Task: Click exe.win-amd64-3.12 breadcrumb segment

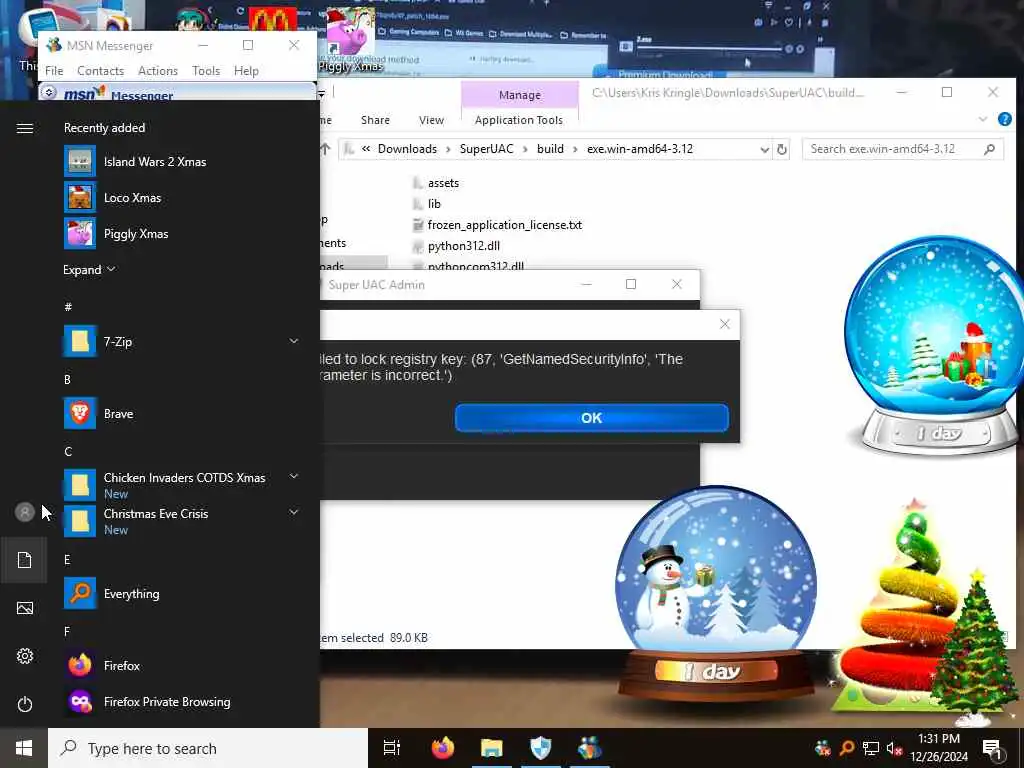Action: [x=640, y=149]
